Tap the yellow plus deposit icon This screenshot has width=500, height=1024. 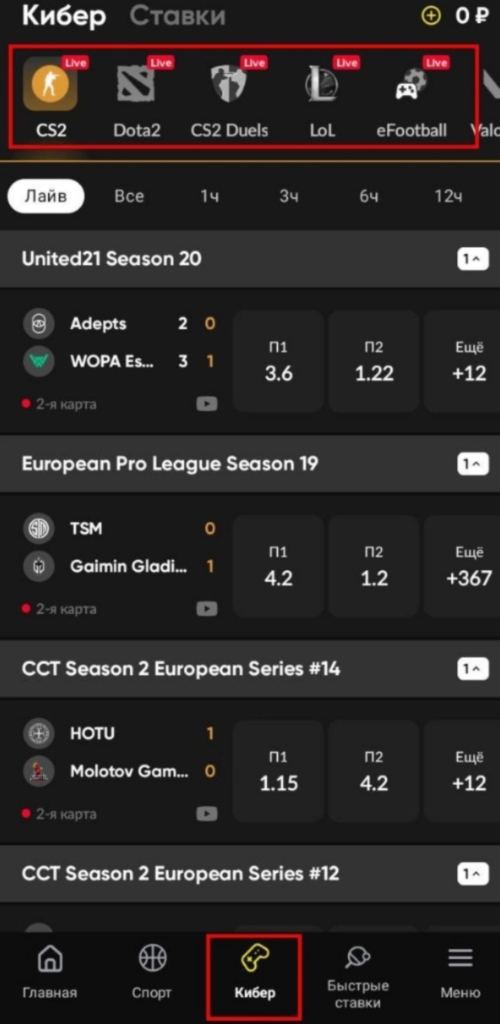coord(431,16)
